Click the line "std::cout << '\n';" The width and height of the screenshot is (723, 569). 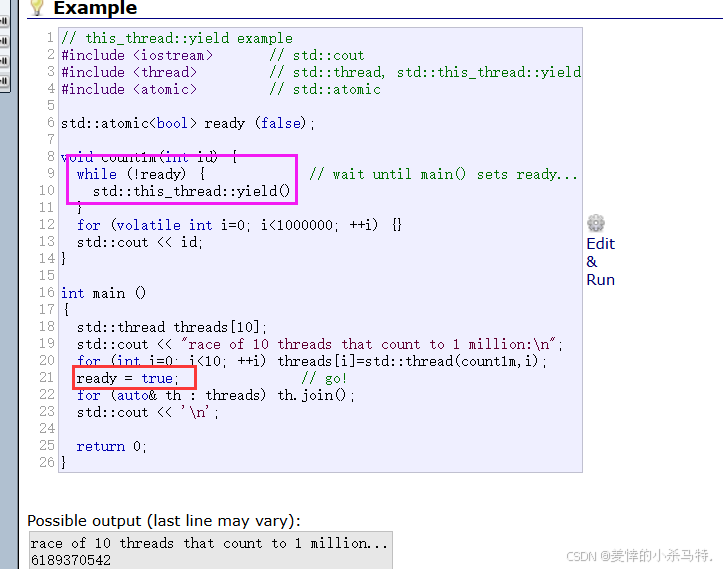(x=148, y=412)
